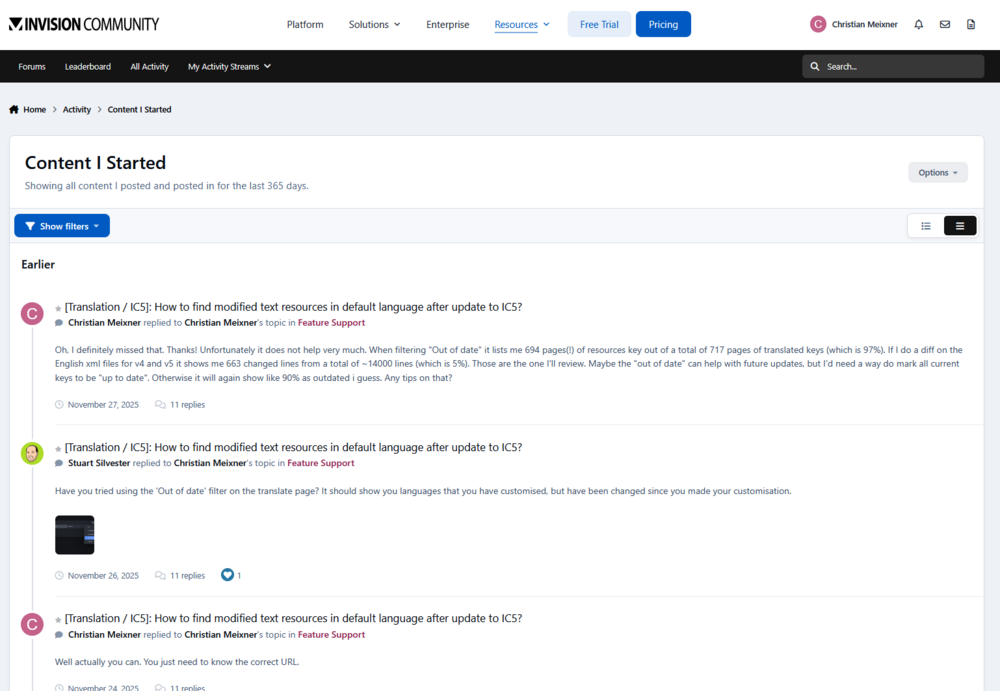Open the attached screenshot thumbnail
The image size is (1000, 691).
point(75,535)
